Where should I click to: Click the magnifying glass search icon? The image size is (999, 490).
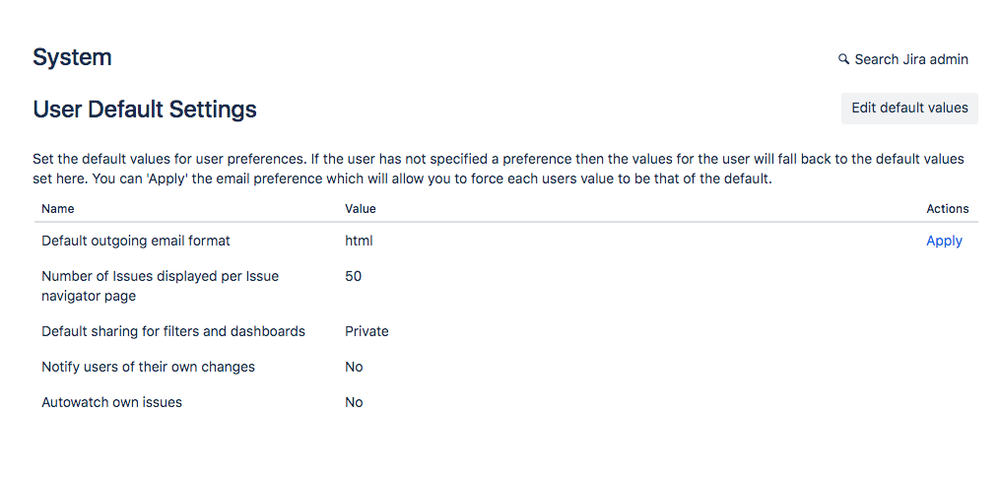coord(843,60)
